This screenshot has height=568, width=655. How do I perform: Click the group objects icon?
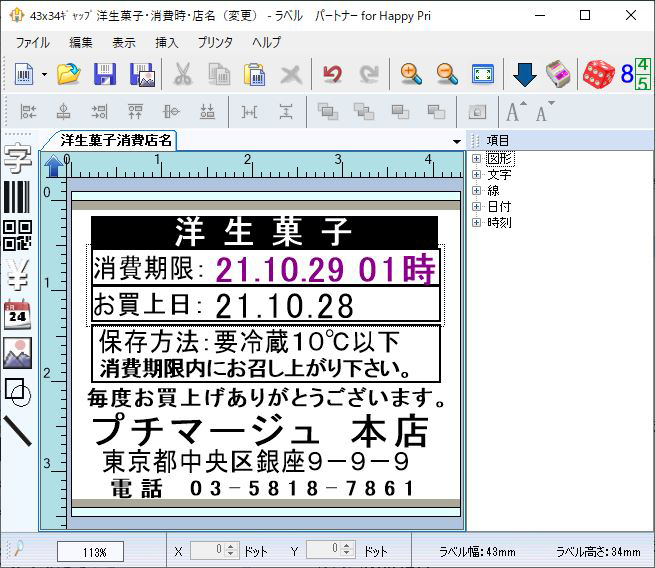point(477,112)
